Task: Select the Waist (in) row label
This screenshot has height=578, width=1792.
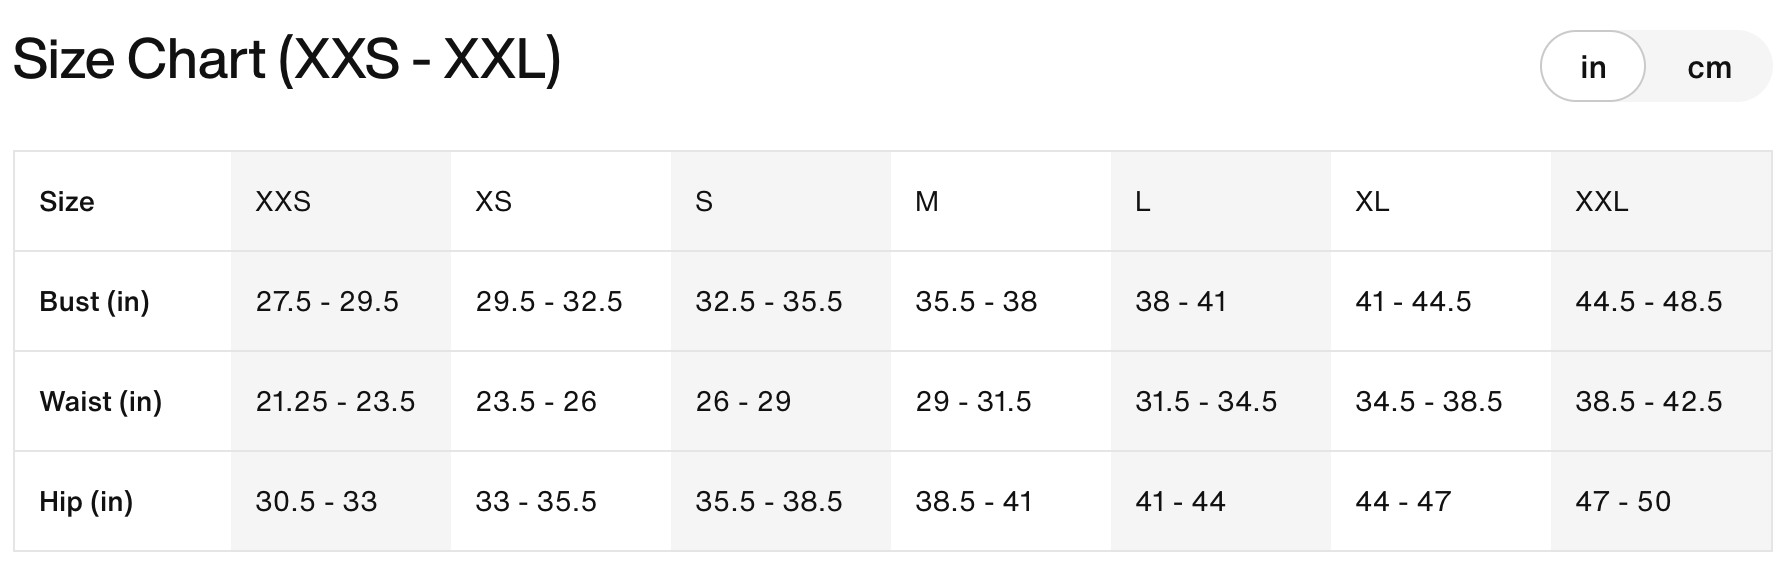Action: coord(100,402)
